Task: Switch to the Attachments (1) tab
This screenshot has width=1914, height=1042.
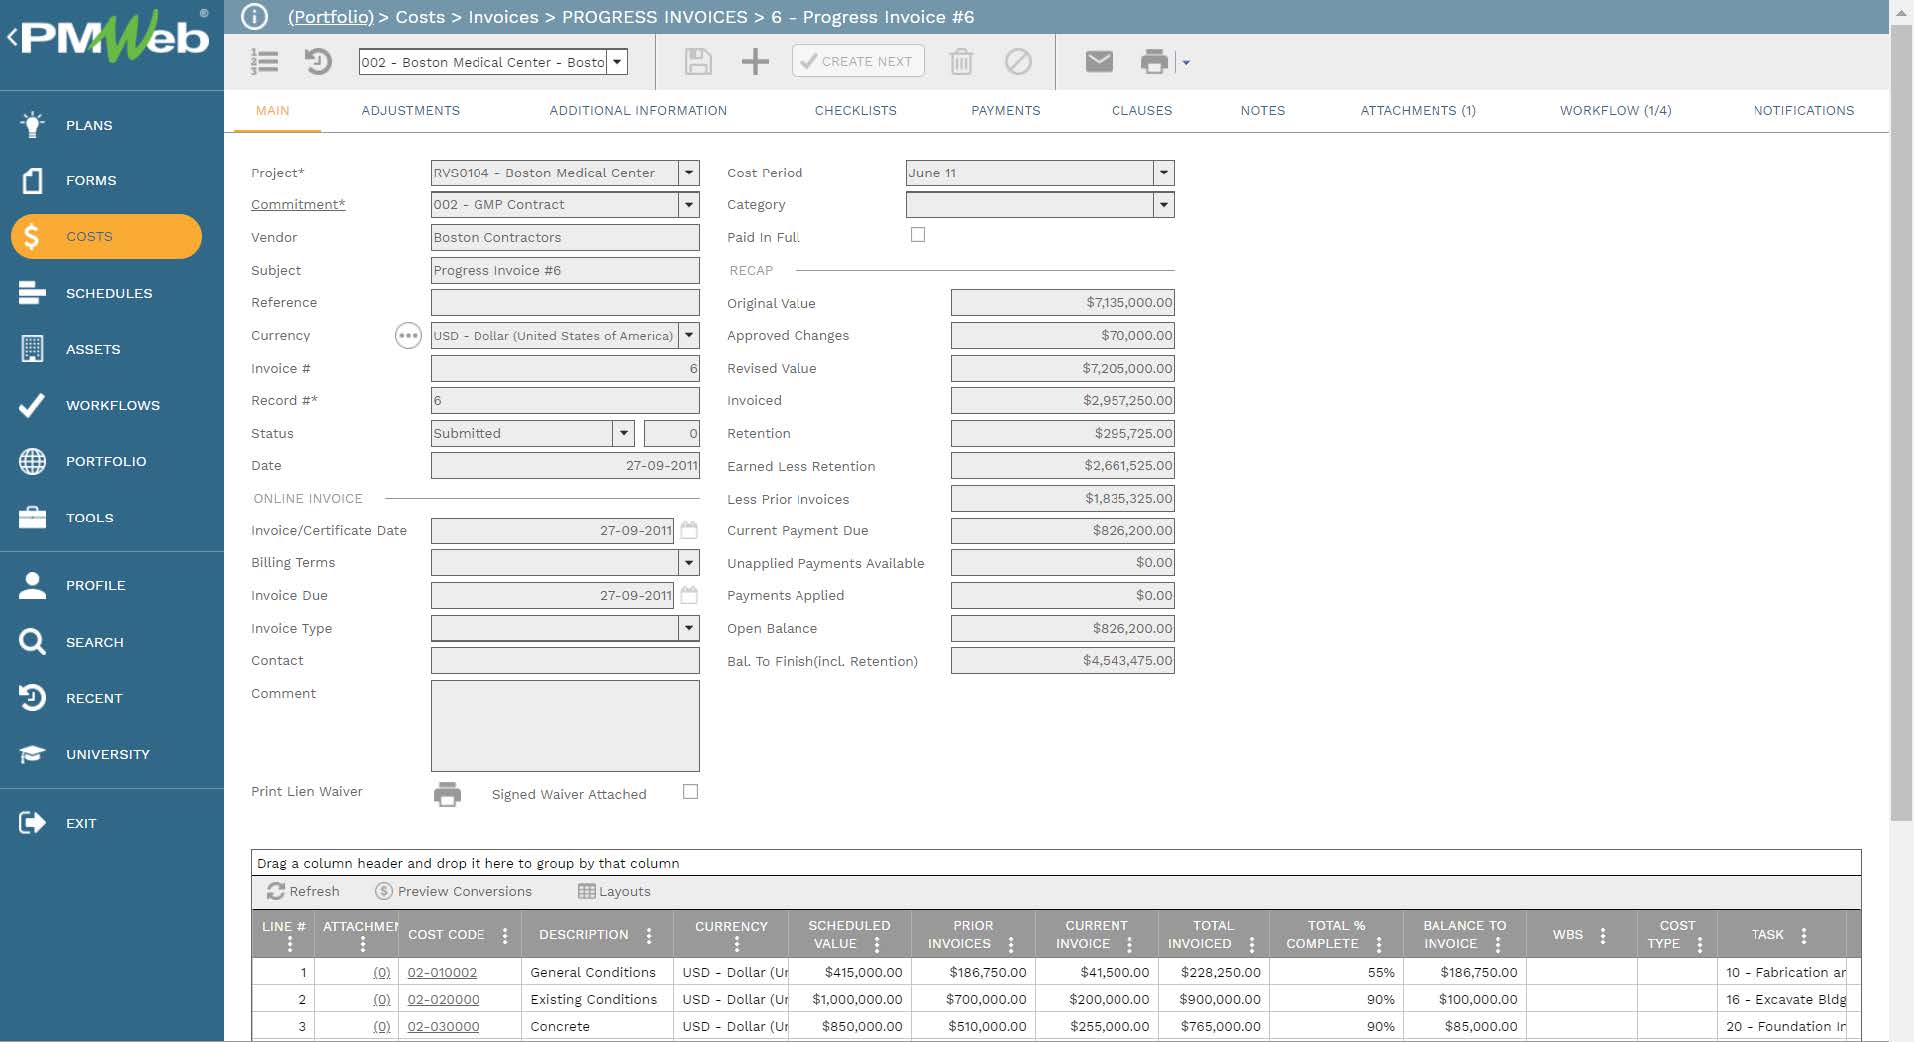Action: pyautogui.click(x=1418, y=111)
